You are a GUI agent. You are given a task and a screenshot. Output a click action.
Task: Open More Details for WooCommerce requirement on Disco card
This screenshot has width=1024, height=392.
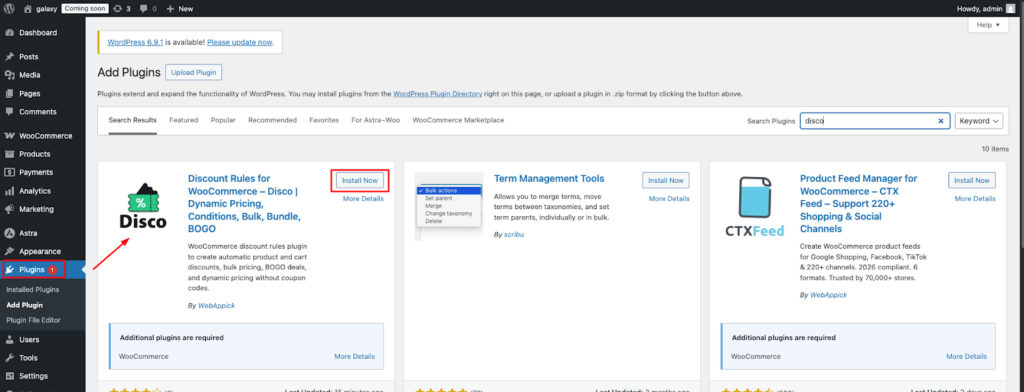pos(355,357)
